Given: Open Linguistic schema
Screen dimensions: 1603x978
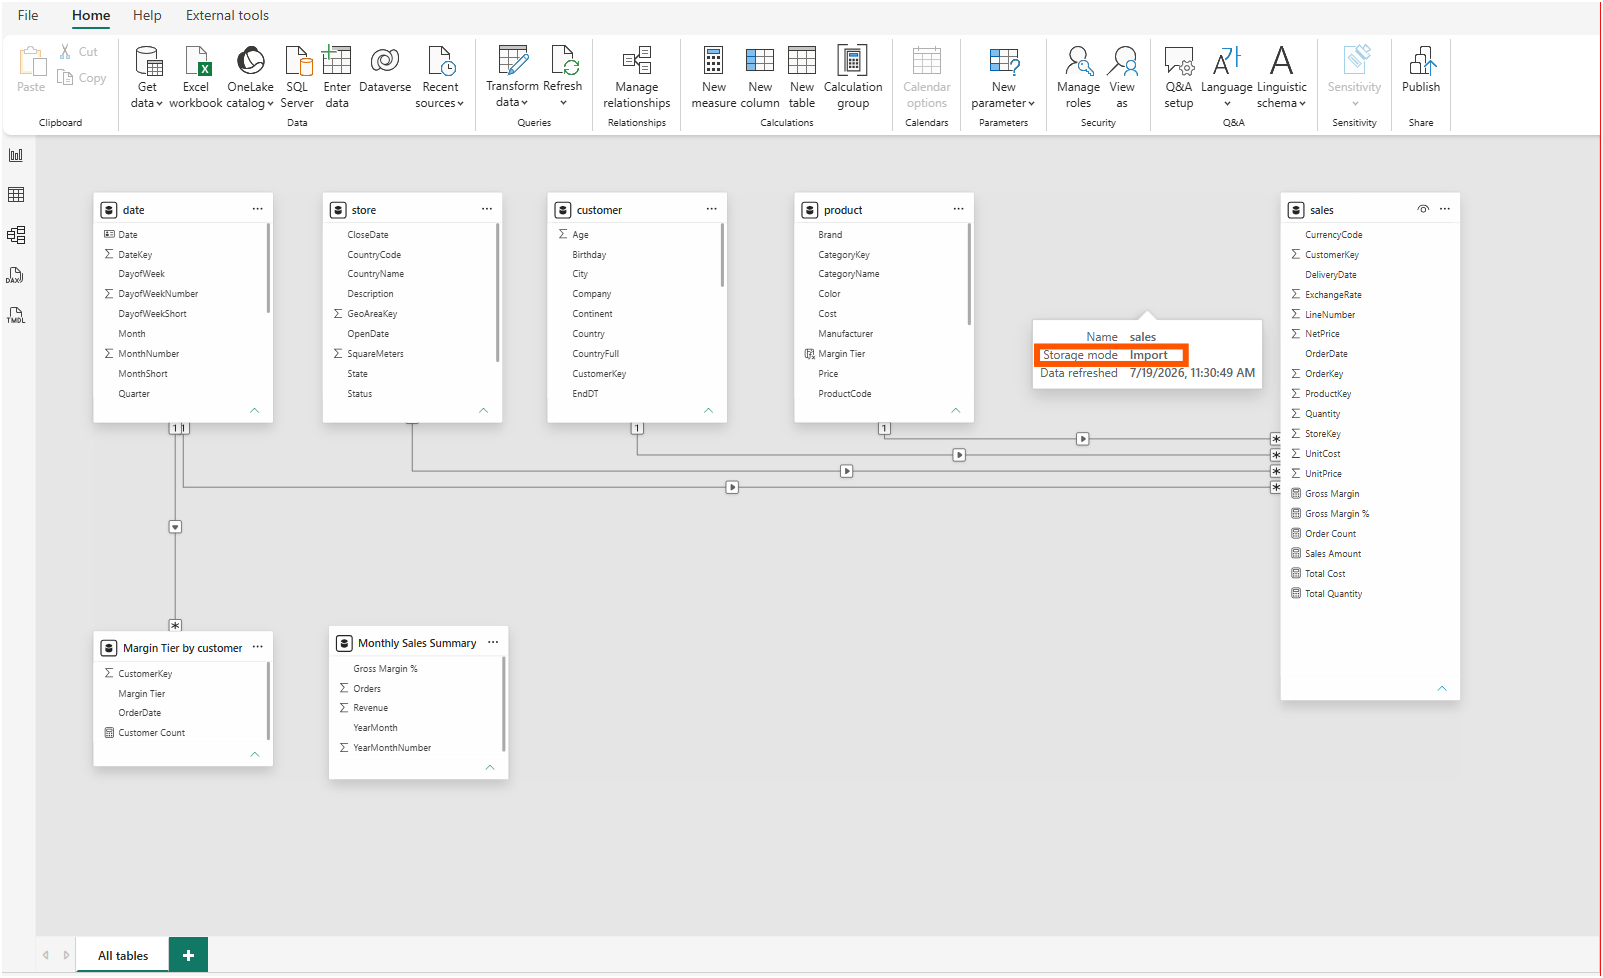Looking at the screenshot, I should click(x=1282, y=77).
